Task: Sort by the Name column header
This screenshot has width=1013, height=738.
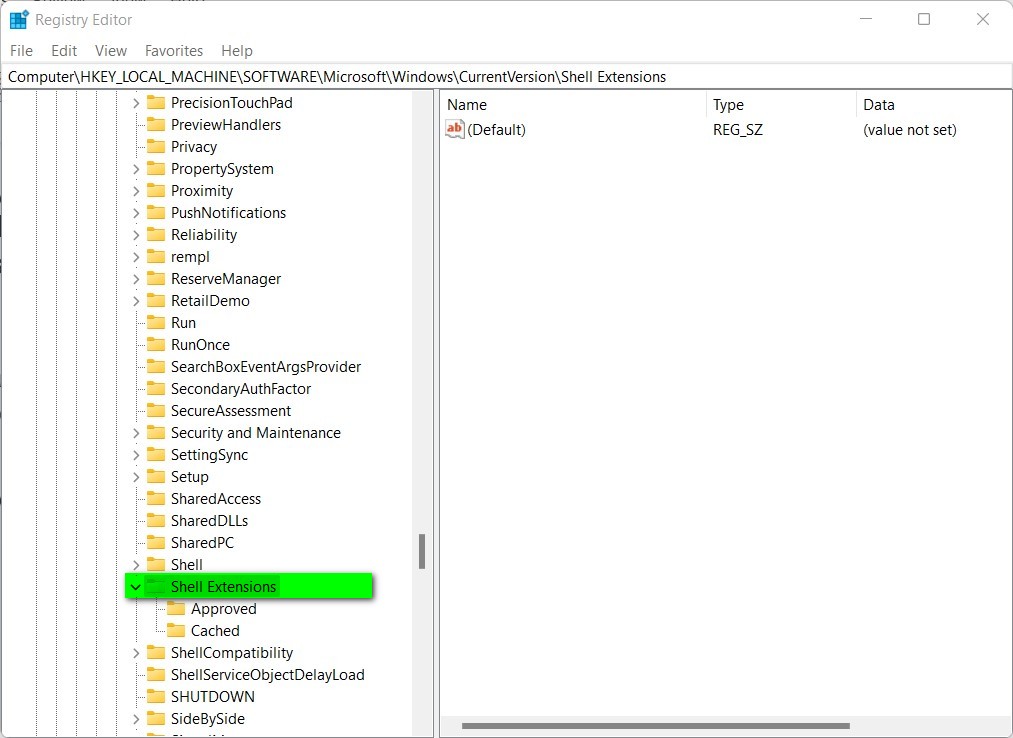Action: pyautogui.click(x=574, y=105)
